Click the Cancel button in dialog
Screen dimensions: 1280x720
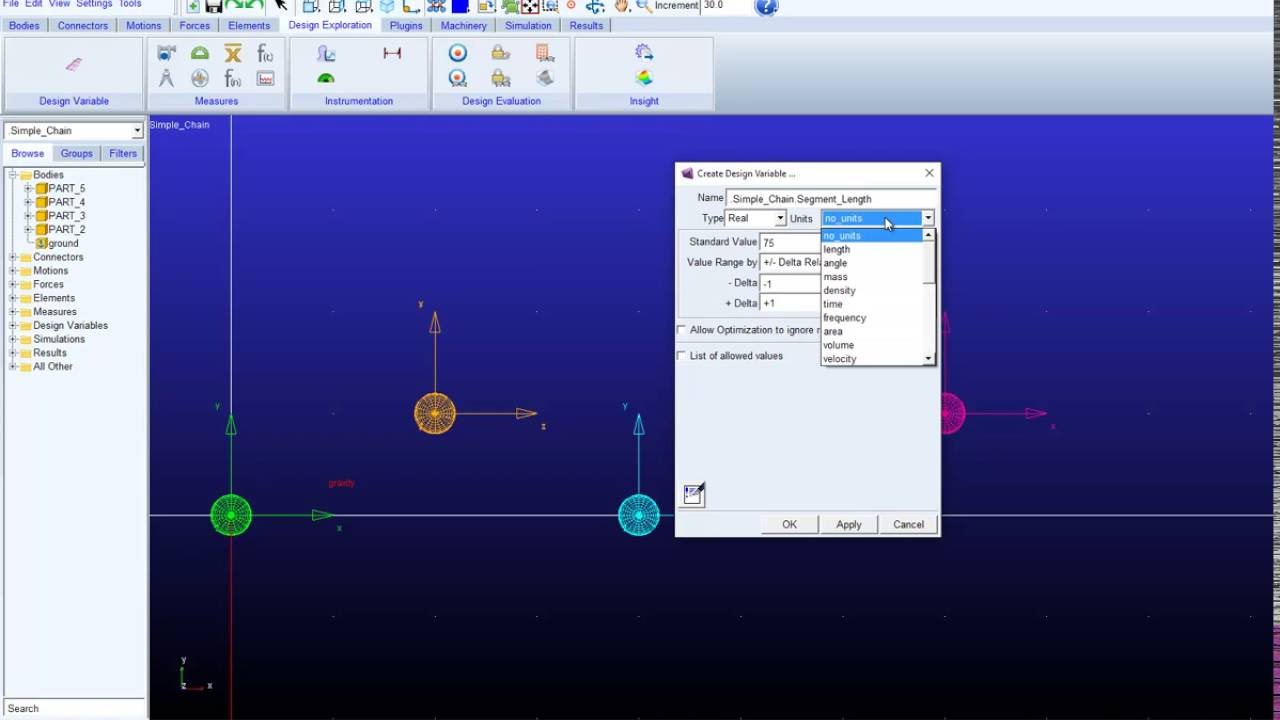908,525
